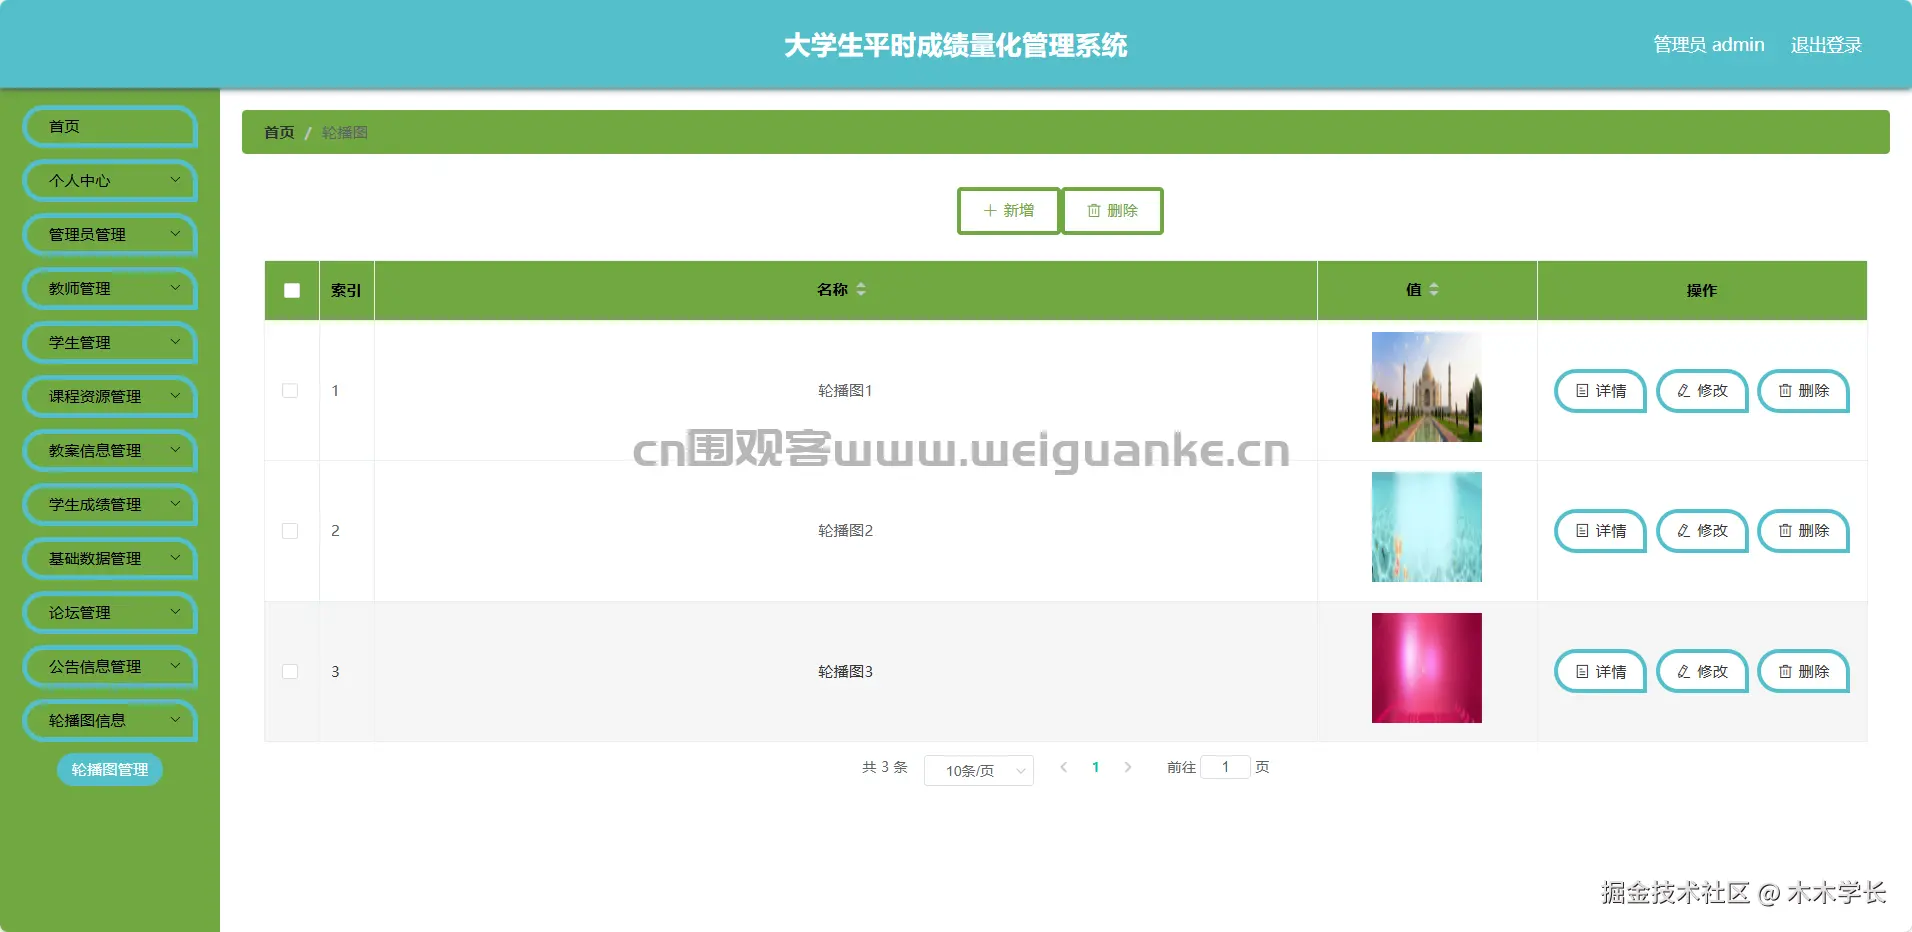Image resolution: width=1912 pixels, height=932 pixels.
Task: Click 首页 in the breadcrumb
Action: 279,133
